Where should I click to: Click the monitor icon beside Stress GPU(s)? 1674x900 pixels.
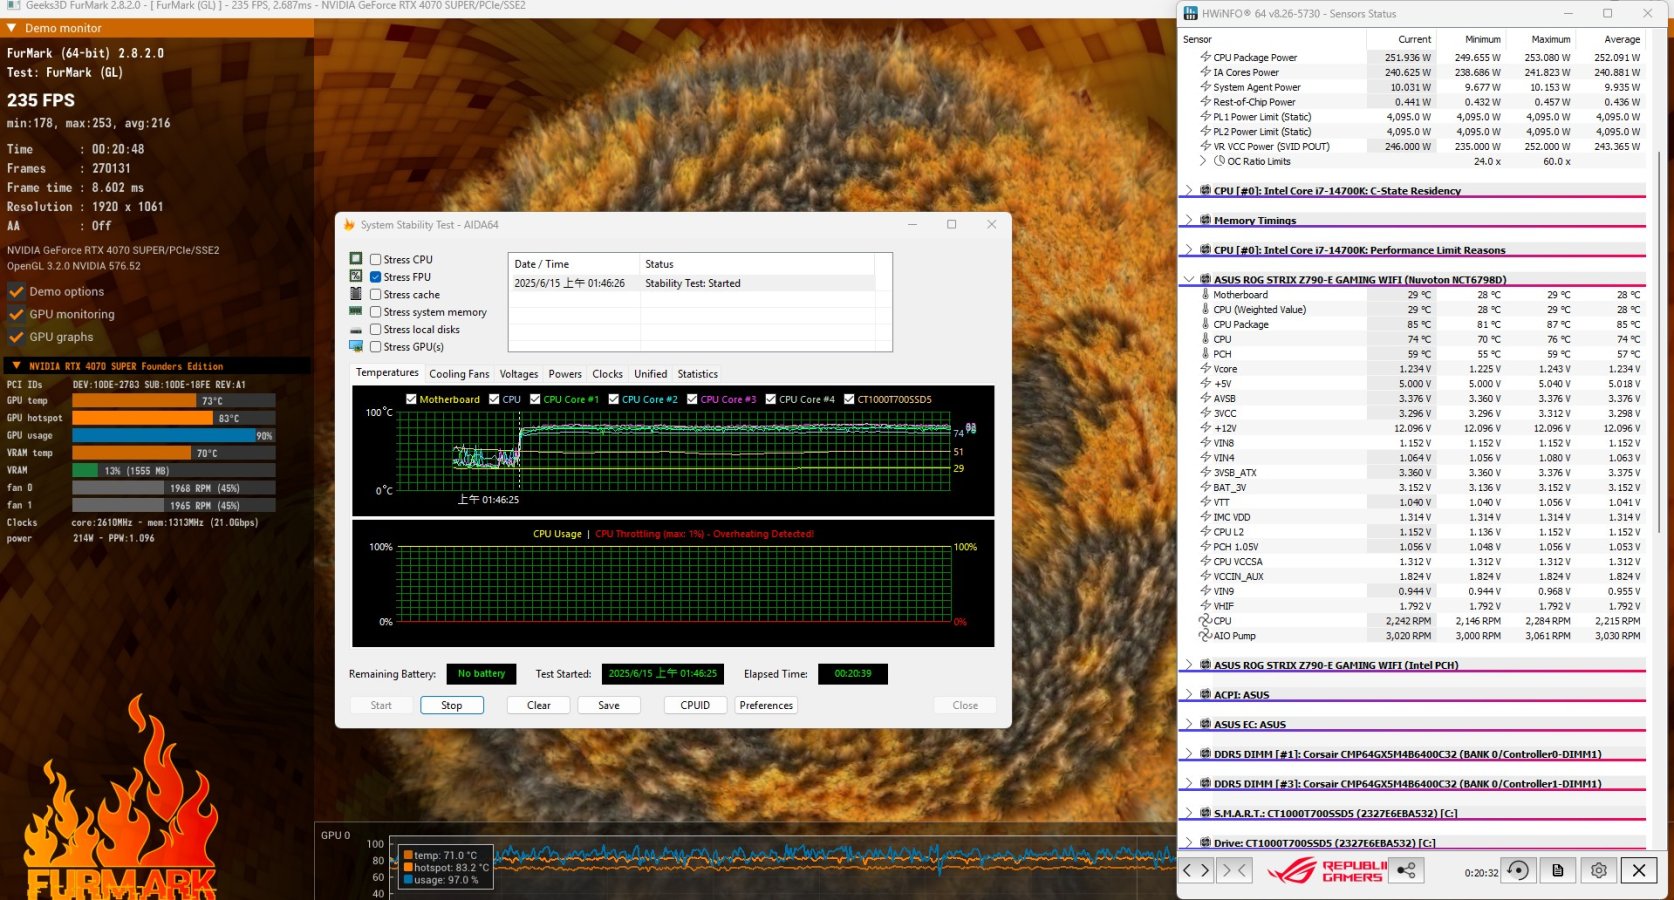pos(355,346)
